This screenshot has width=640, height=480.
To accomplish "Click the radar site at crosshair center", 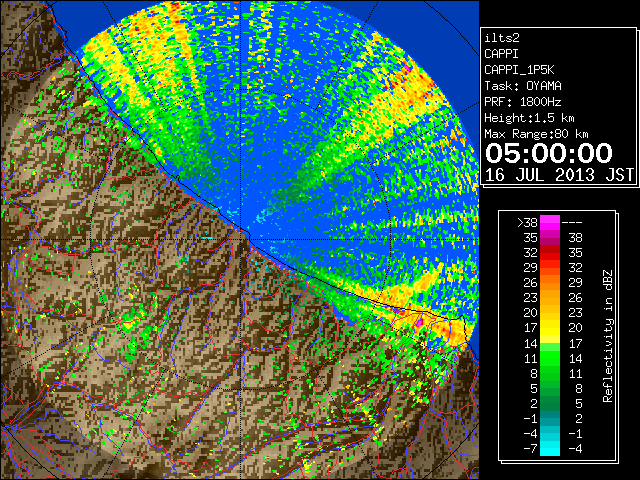I will click(x=241, y=239).
